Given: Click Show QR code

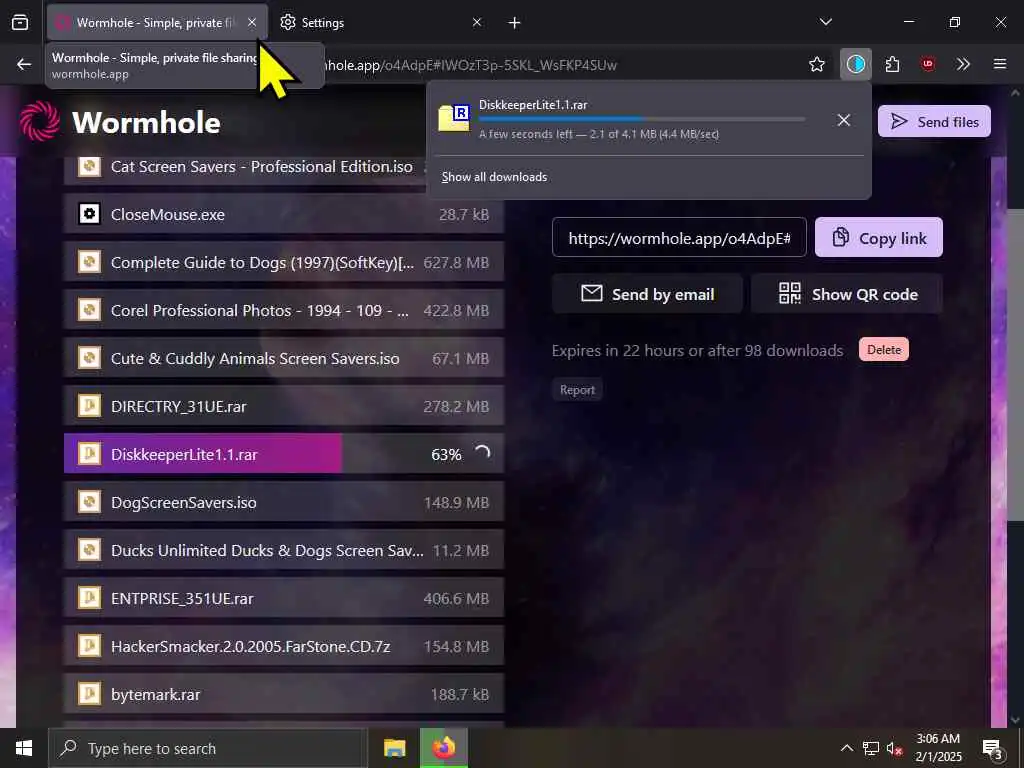Looking at the screenshot, I should (x=847, y=294).
